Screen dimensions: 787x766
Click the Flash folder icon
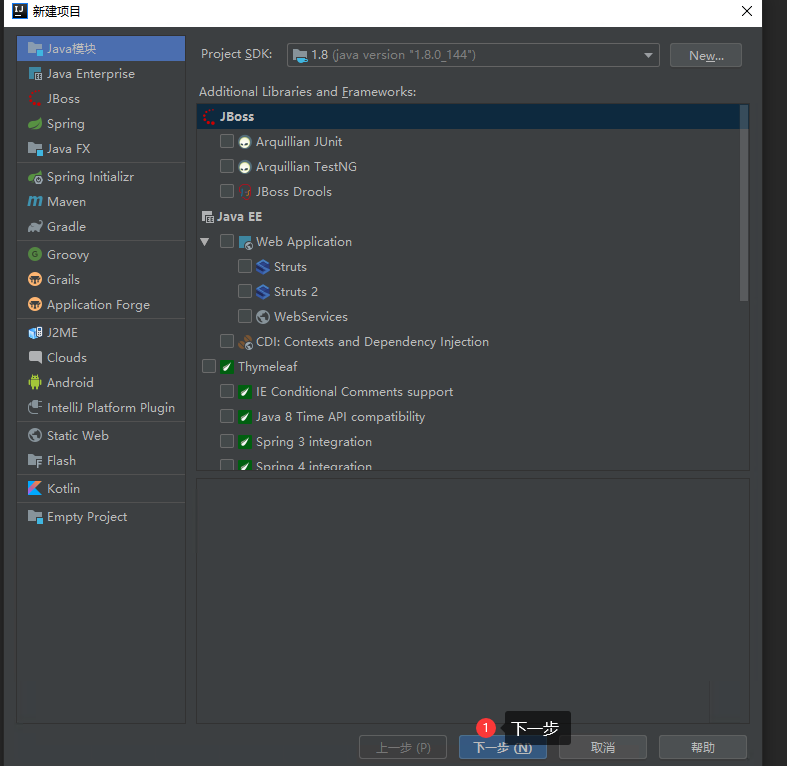pyautogui.click(x=35, y=461)
